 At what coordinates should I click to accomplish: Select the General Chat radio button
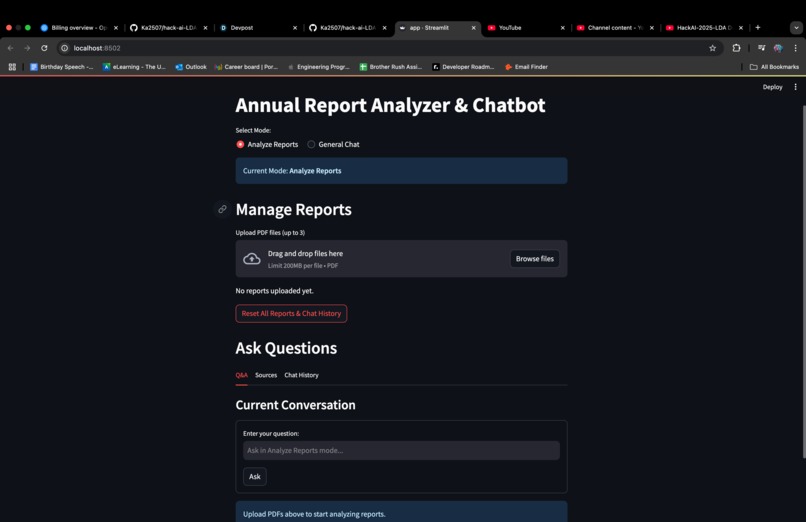click(311, 144)
